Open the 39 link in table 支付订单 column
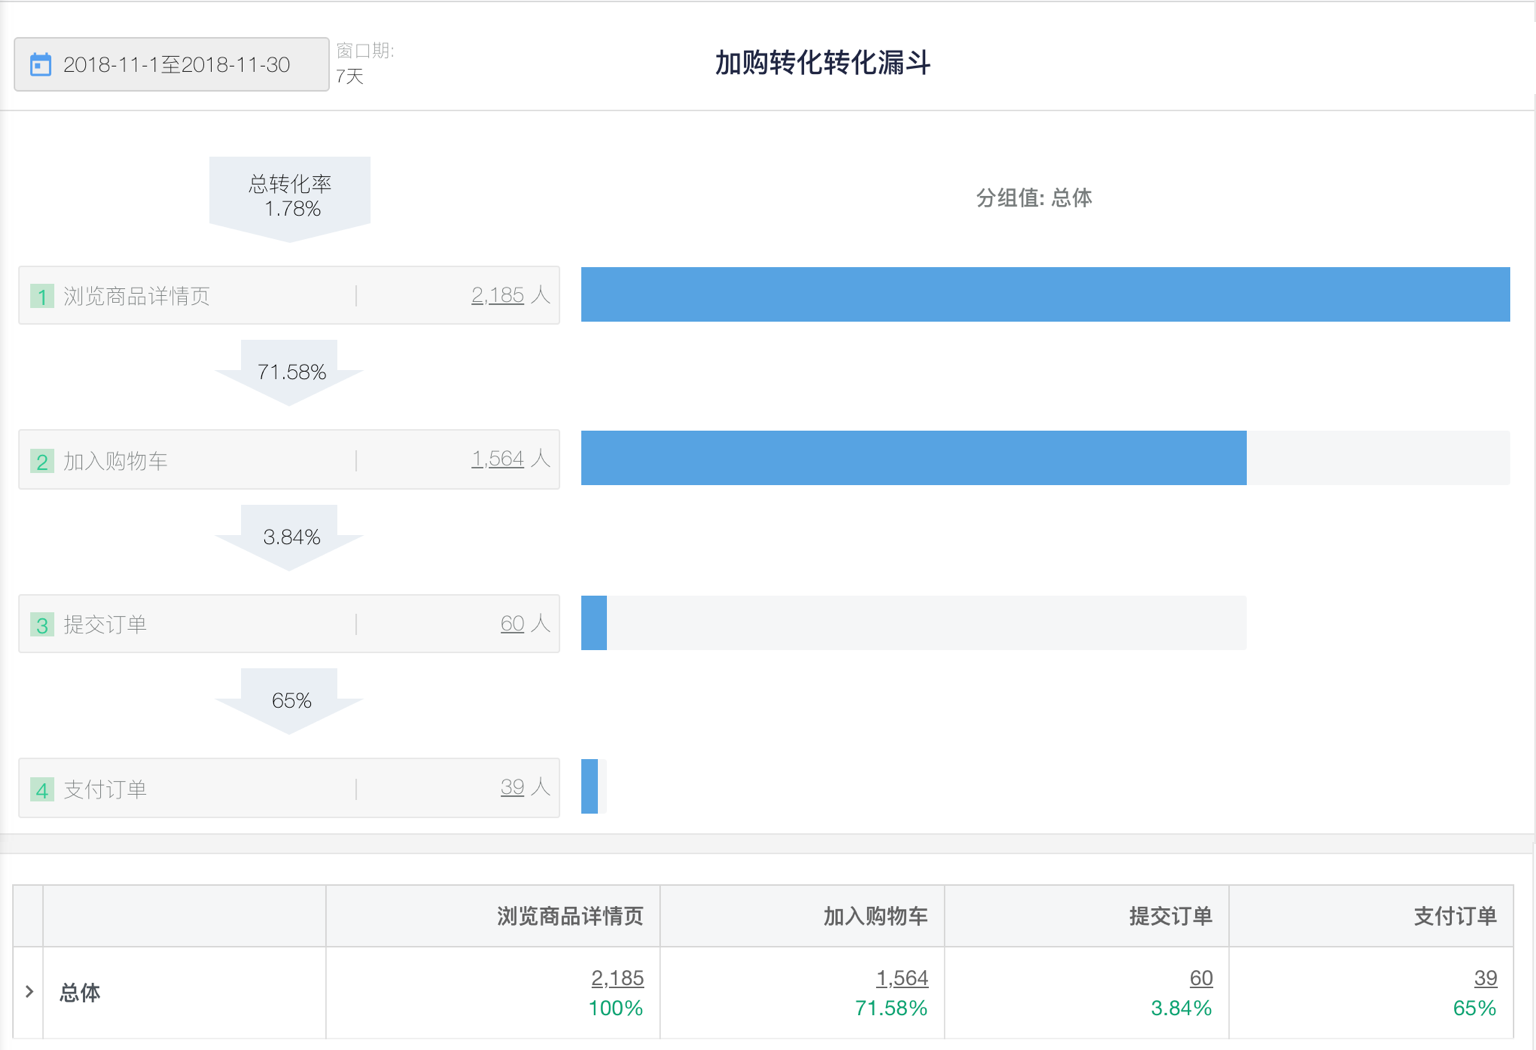 [1485, 978]
